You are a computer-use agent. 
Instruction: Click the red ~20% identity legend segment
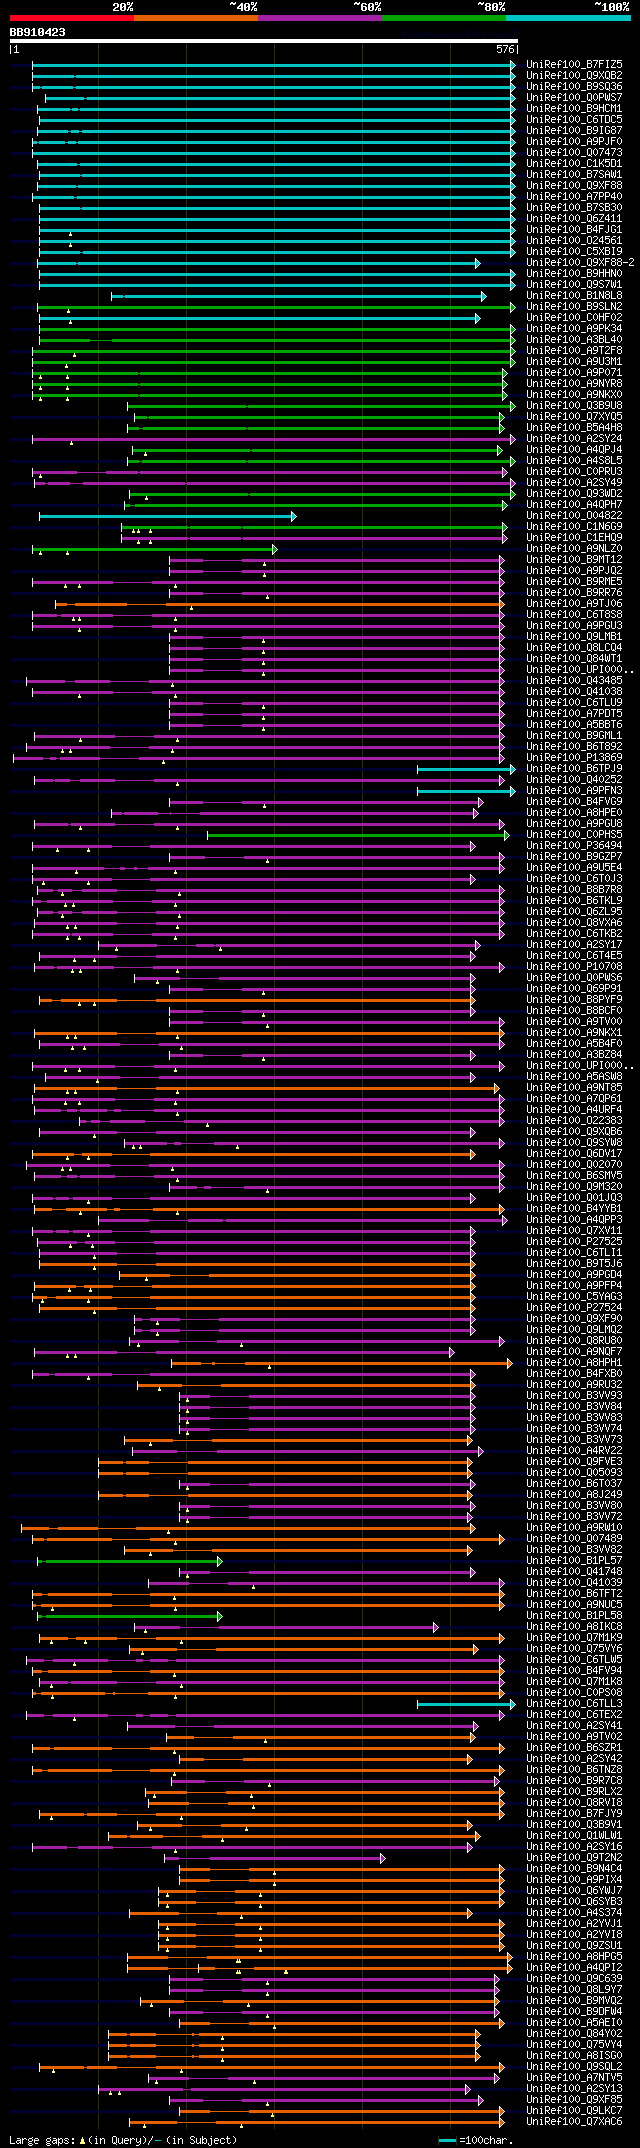tap(72, 18)
